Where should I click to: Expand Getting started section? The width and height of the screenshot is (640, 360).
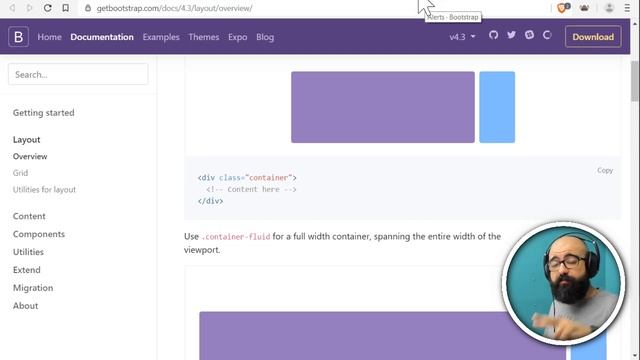pyautogui.click(x=44, y=113)
